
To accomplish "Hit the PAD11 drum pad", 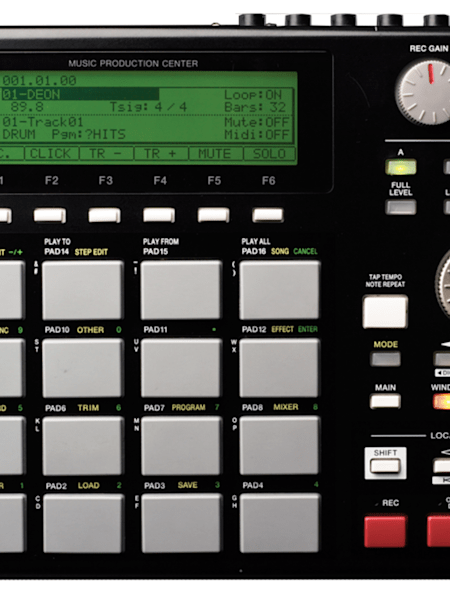I will pyautogui.click(x=181, y=368).
